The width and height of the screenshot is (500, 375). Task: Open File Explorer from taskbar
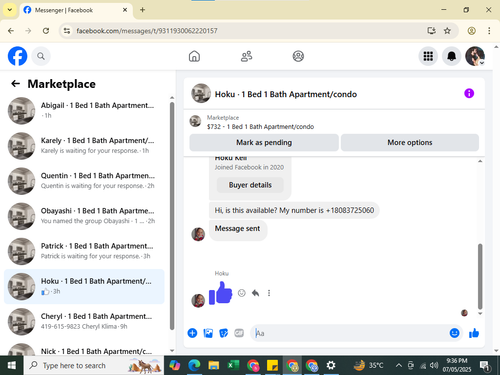pyautogui.click(x=214, y=365)
